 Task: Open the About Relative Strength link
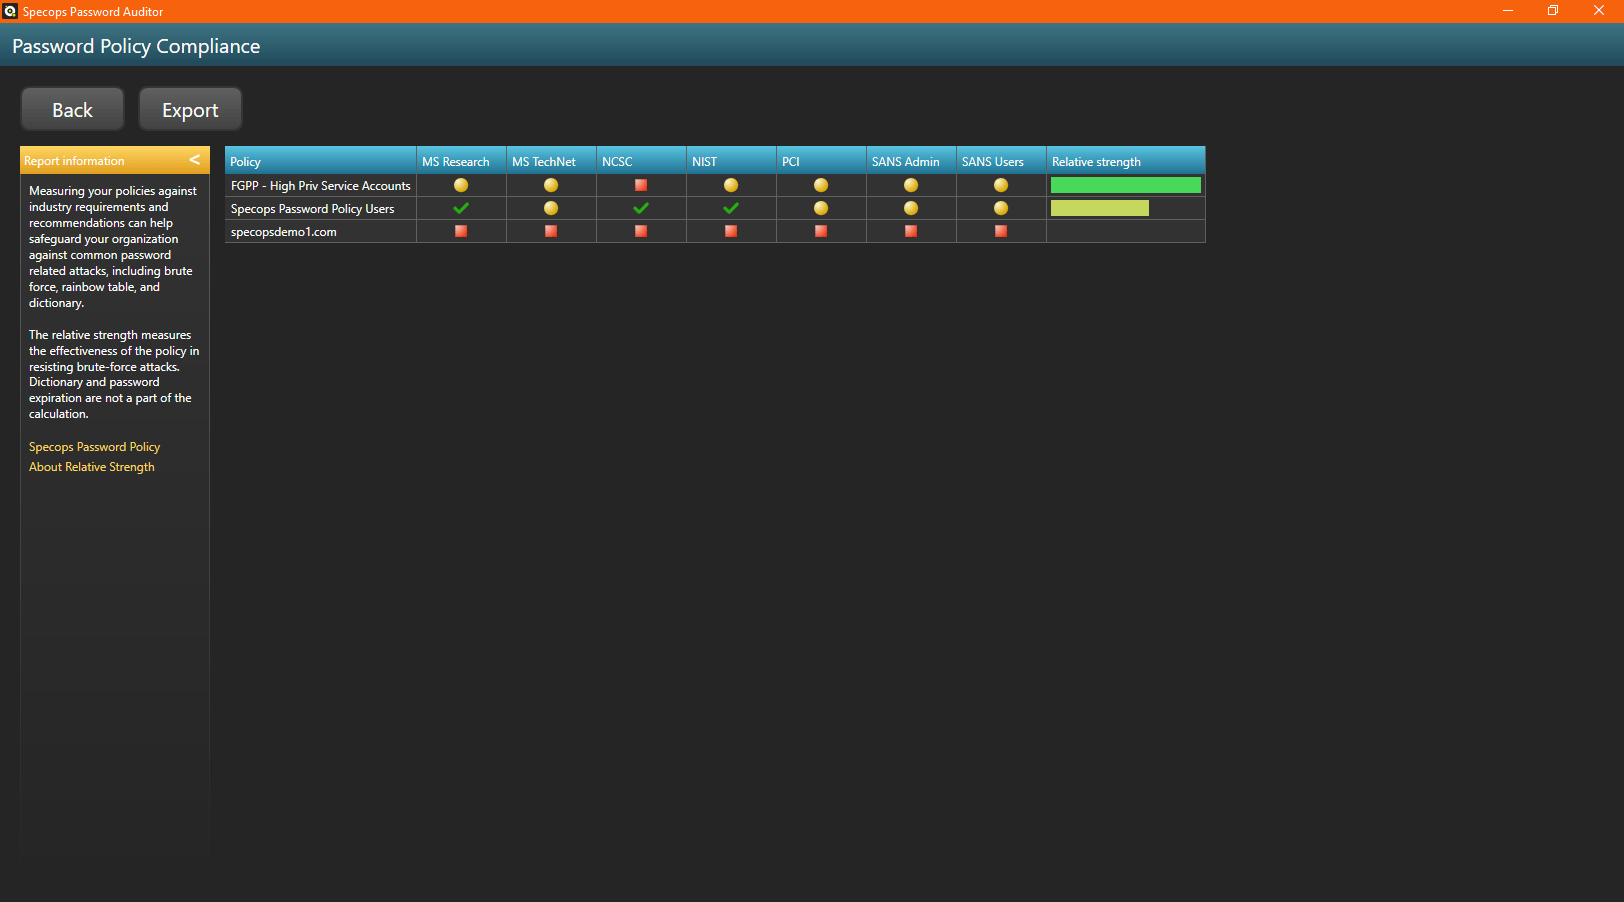pyautogui.click(x=92, y=467)
